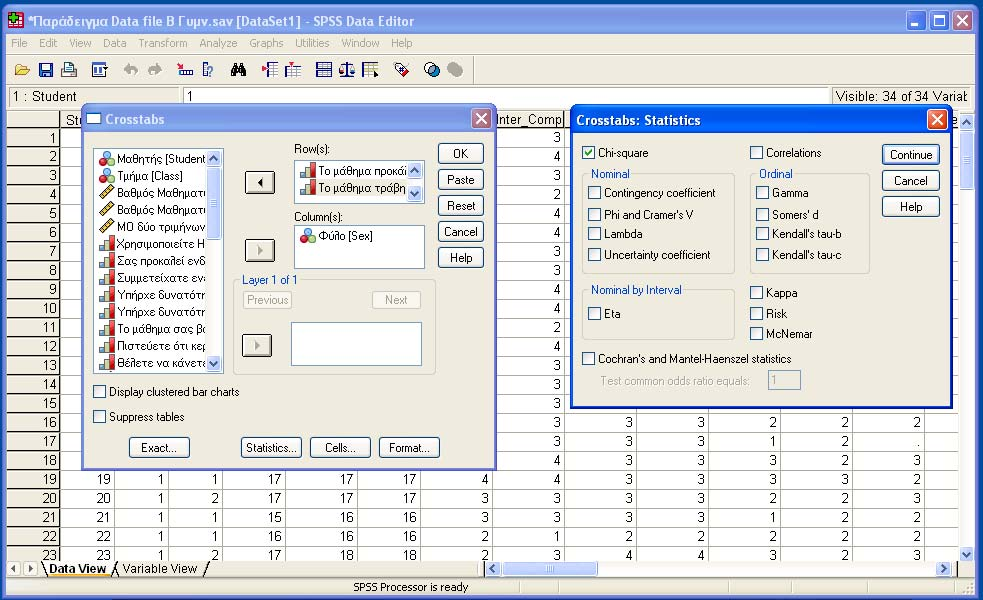Viewport: 983px width, 600px height.
Task: Open the Analyze menu
Action: pos(218,43)
